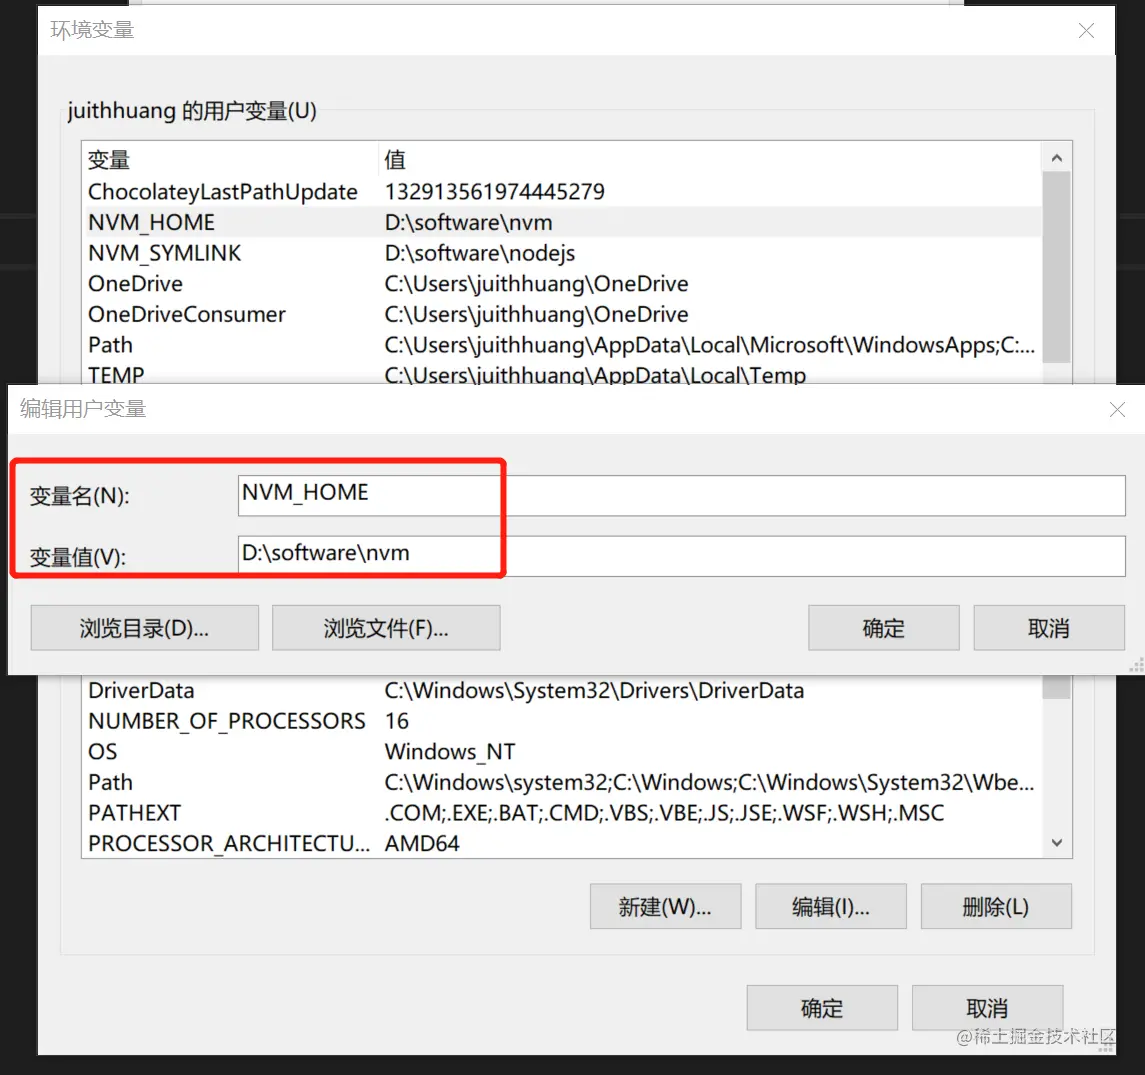The width and height of the screenshot is (1145, 1075).
Task: Click system variables list scroll down arrow
Action: pyautogui.click(x=1057, y=842)
